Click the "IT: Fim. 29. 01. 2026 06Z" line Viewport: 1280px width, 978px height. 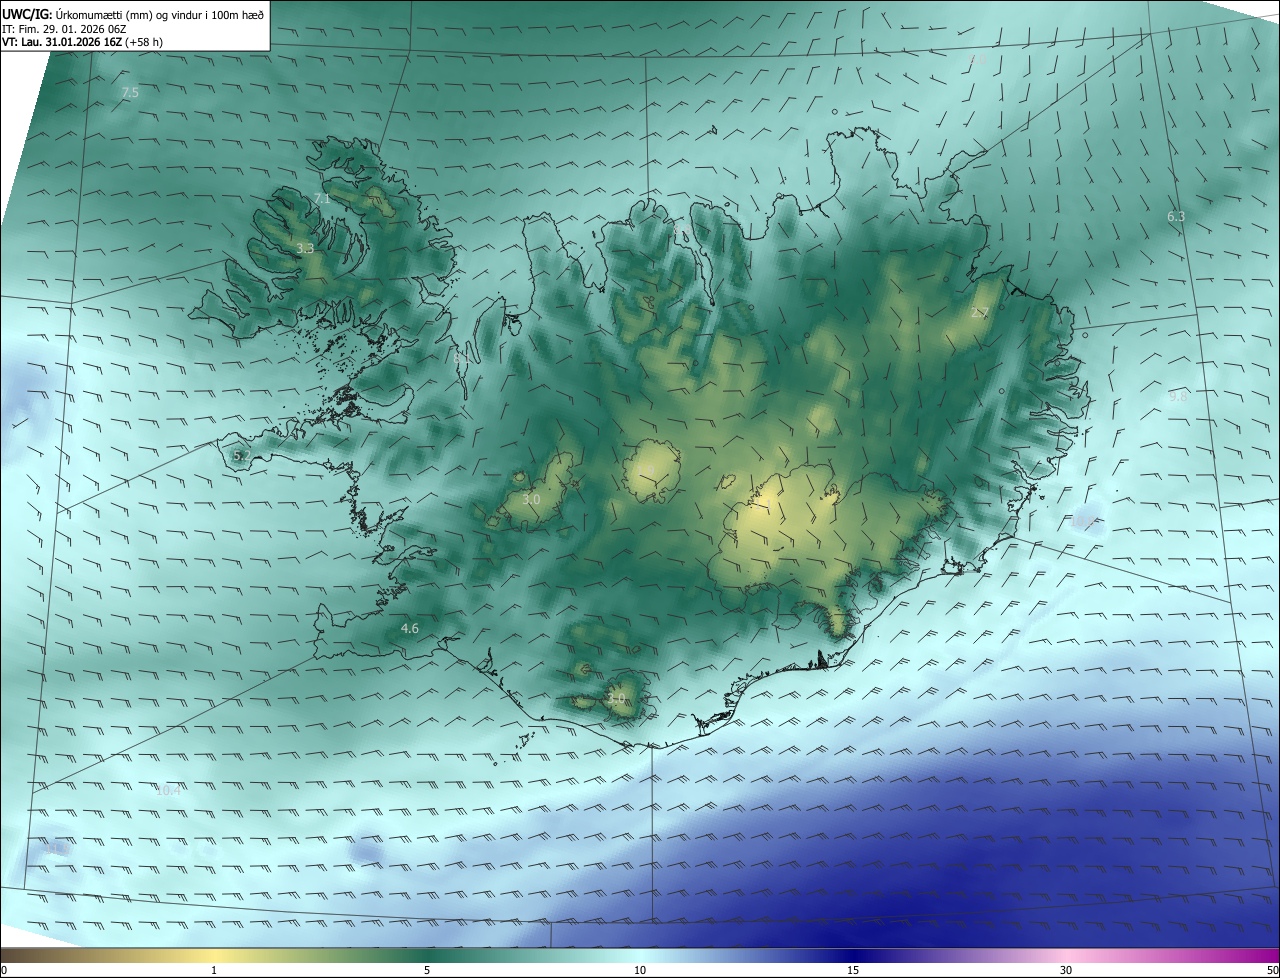(x=66, y=29)
